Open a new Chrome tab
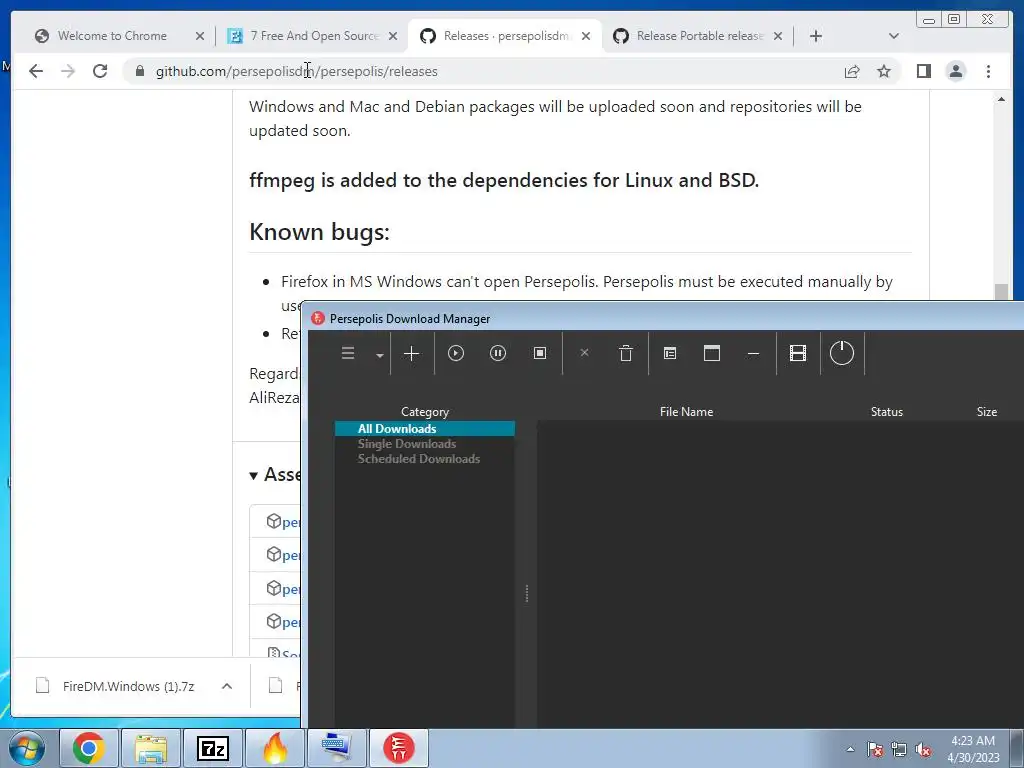Viewport: 1024px width, 768px height. pyautogui.click(x=816, y=36)
